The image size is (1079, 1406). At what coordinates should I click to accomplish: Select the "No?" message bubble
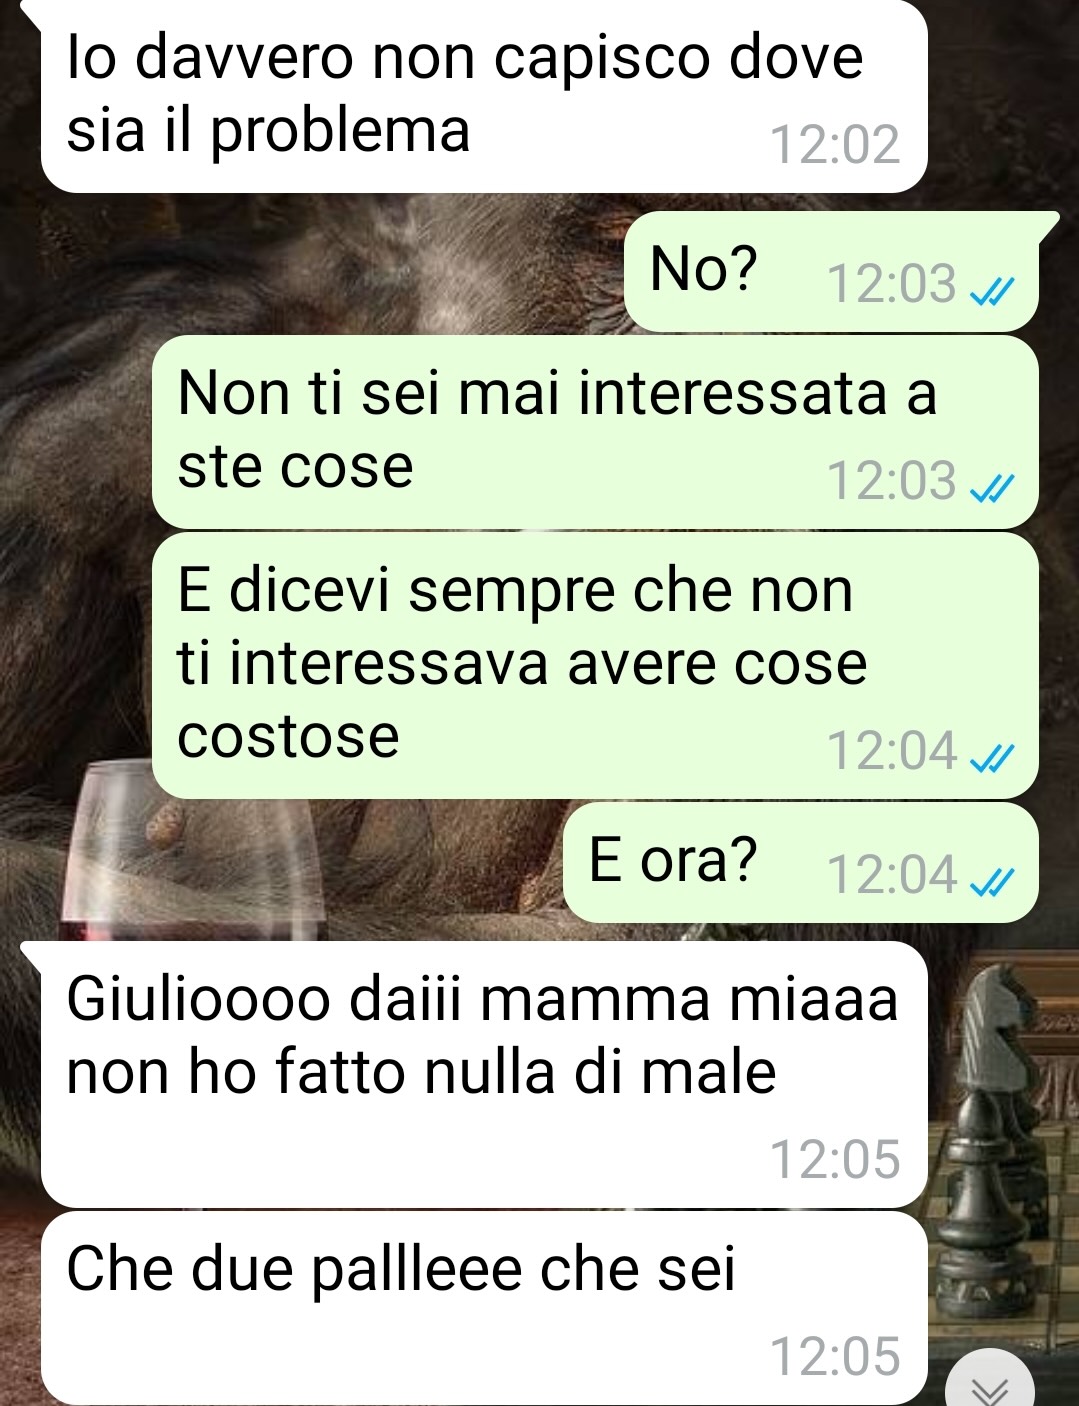point(831,271)
